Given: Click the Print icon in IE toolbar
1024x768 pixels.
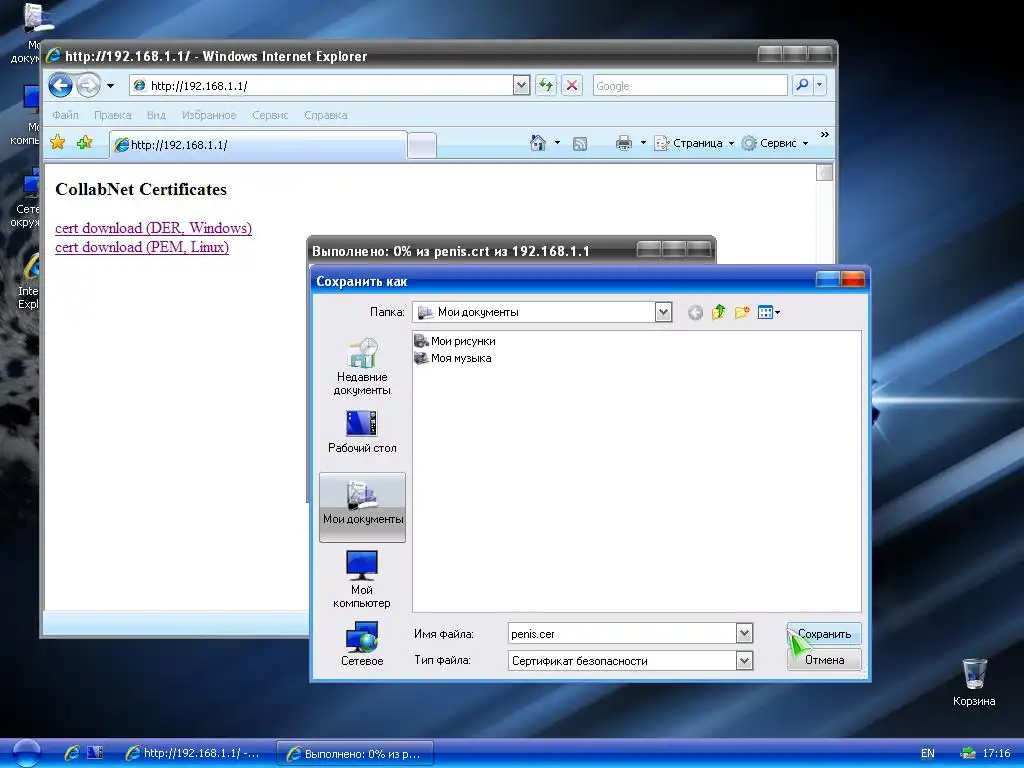Looking at the screenshot, I should [624, 143].
